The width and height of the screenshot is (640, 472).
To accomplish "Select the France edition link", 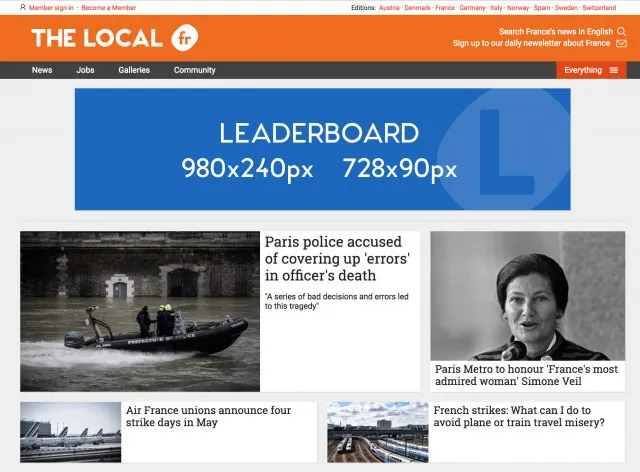I will pyautogui.click(x=445, y=8).
